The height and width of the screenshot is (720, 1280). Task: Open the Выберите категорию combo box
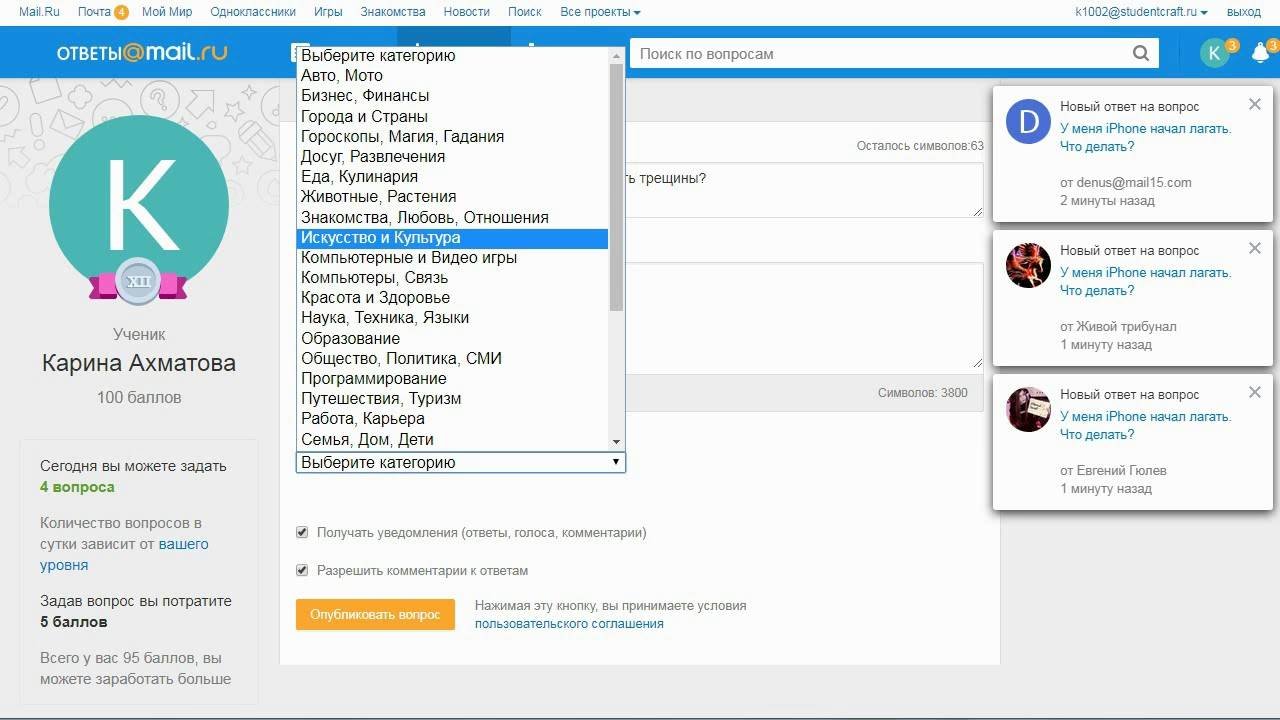461,462
